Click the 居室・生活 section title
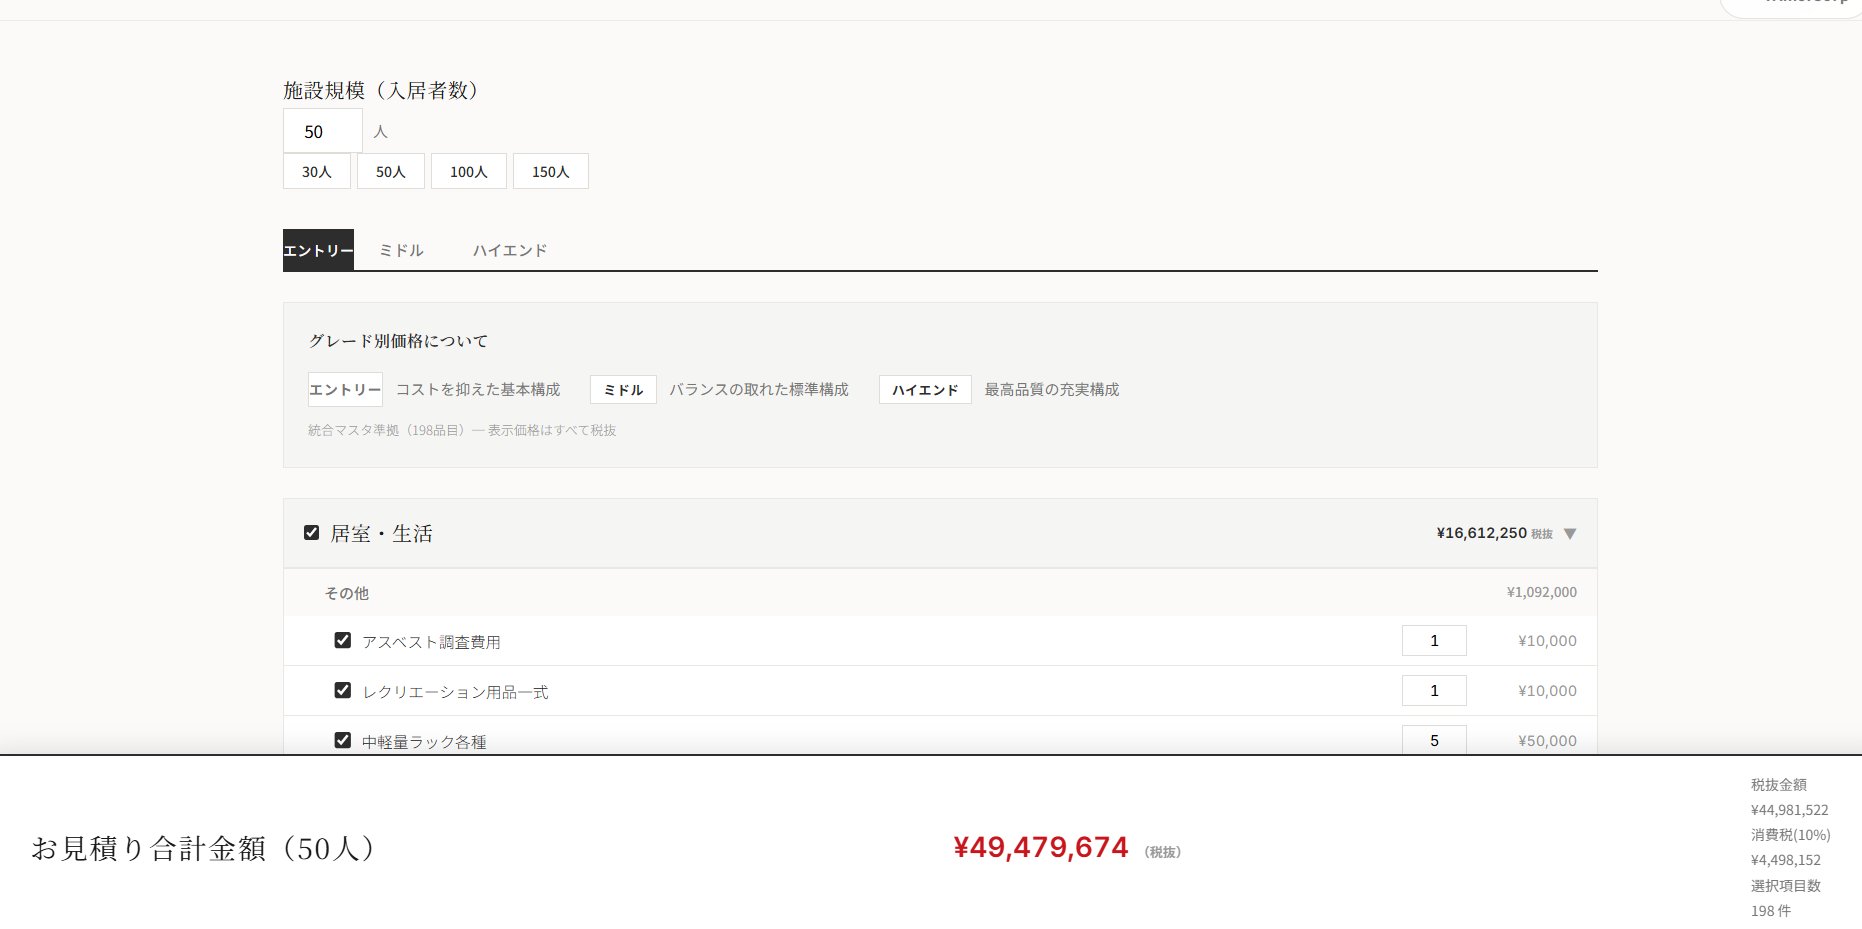Image resolution: width=1862 pixels, height=929 pixels. (381, 534)
